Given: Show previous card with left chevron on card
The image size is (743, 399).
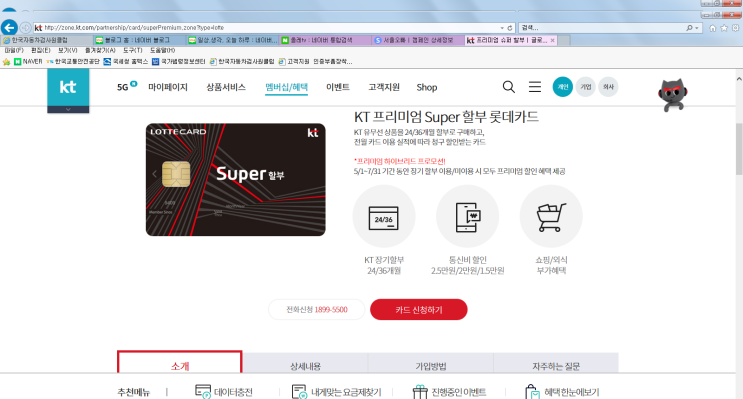Looking at the screenshot, I should click(154, 174).
